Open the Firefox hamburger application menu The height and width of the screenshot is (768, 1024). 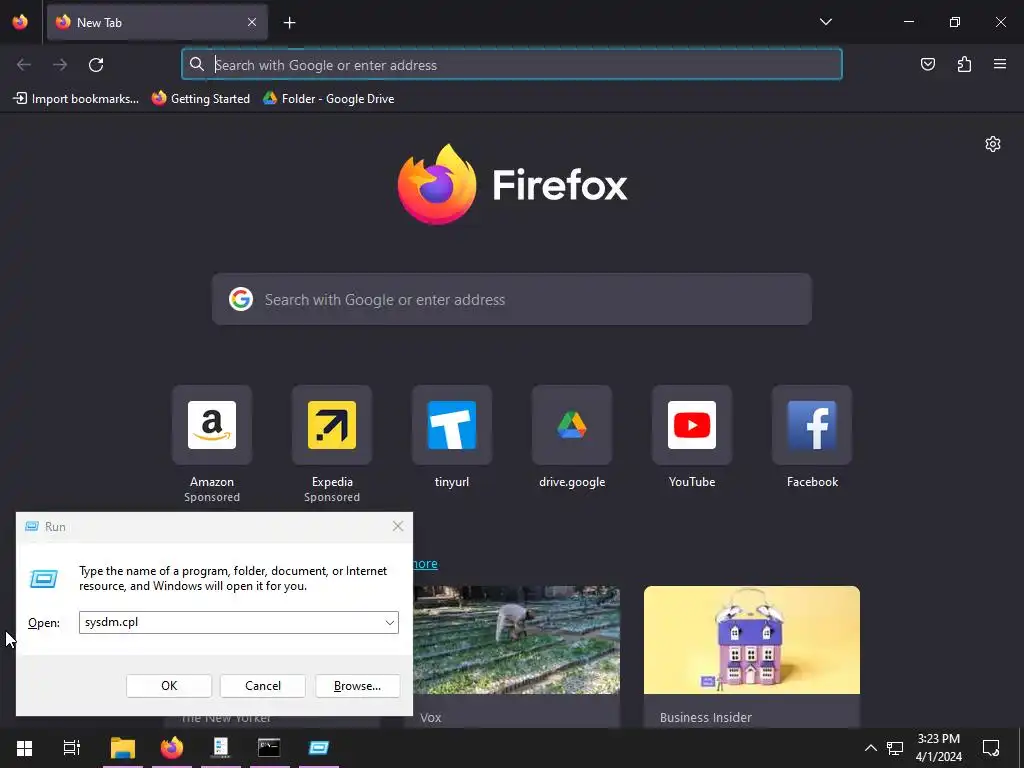1000,64
